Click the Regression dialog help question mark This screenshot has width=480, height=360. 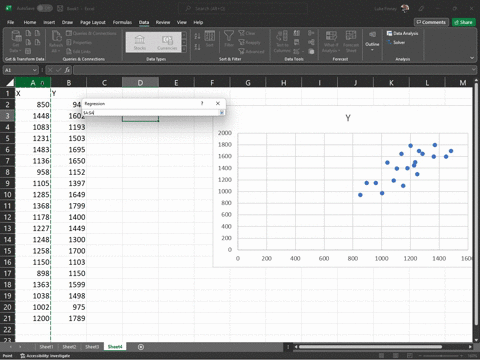coord(202,103)
